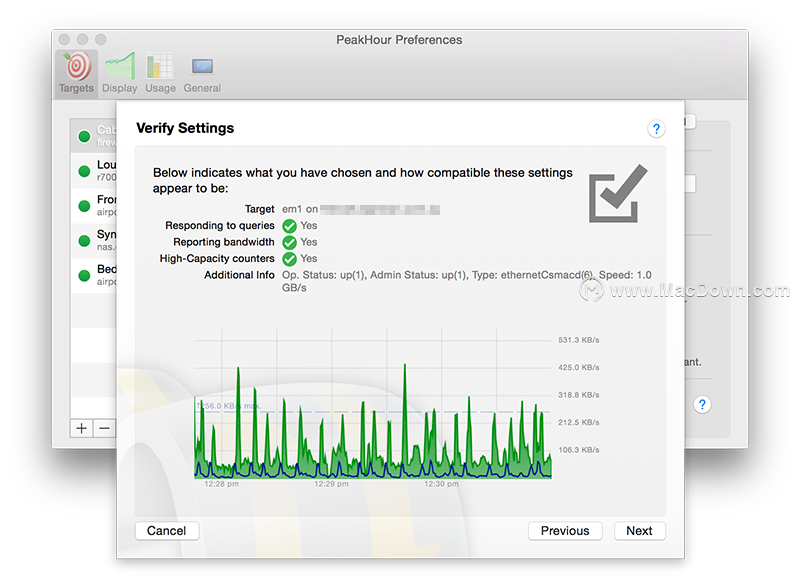Viewport: 800px width, 578px height.
Task: Click the 'Op. Status: up(1)' info text
Action: (x=323, y=275)
